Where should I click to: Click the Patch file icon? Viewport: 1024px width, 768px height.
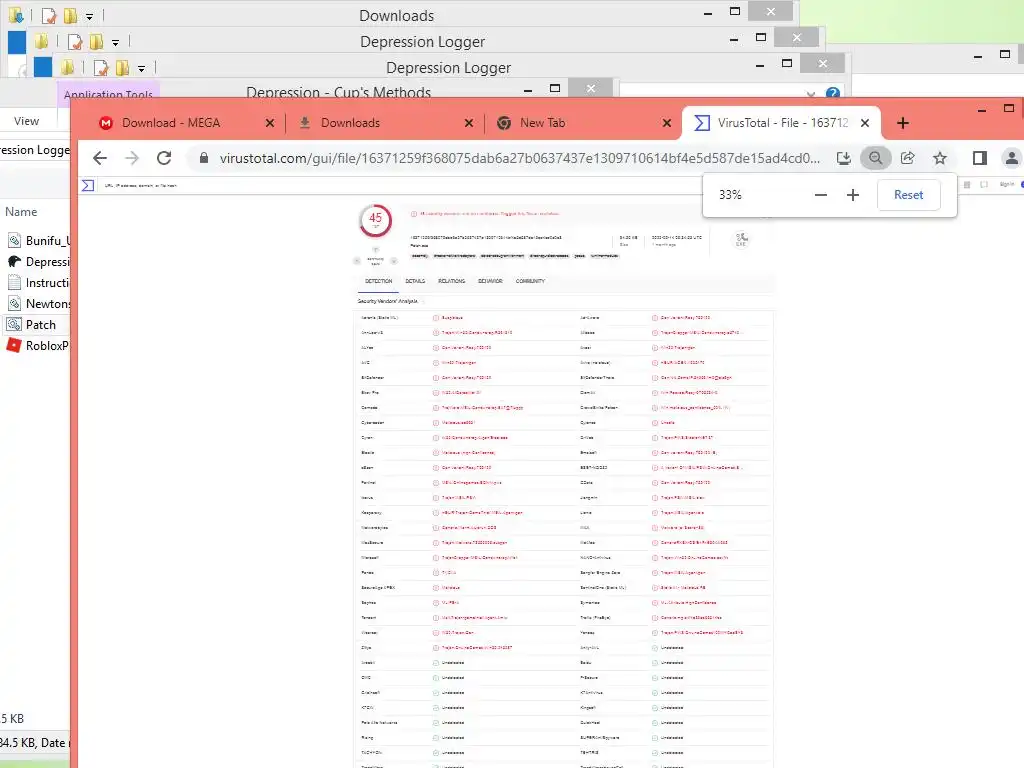14,324
